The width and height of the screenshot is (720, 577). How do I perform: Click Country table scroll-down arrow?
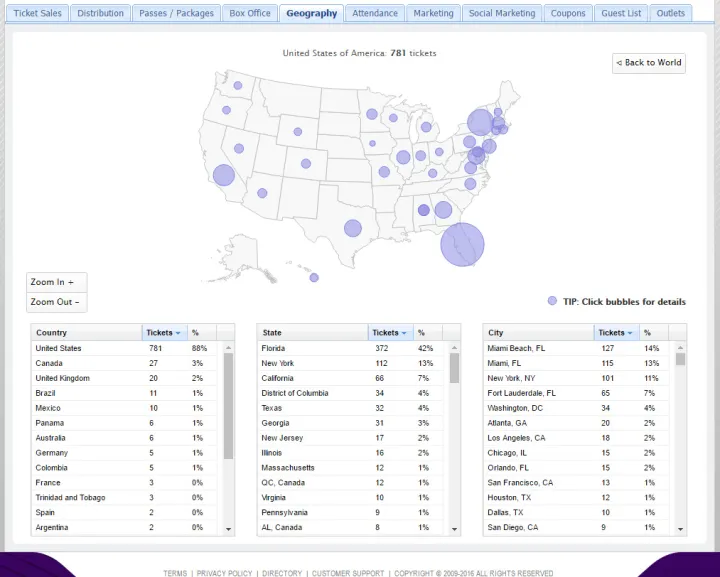pyautogui.click(x=229, y=529)
